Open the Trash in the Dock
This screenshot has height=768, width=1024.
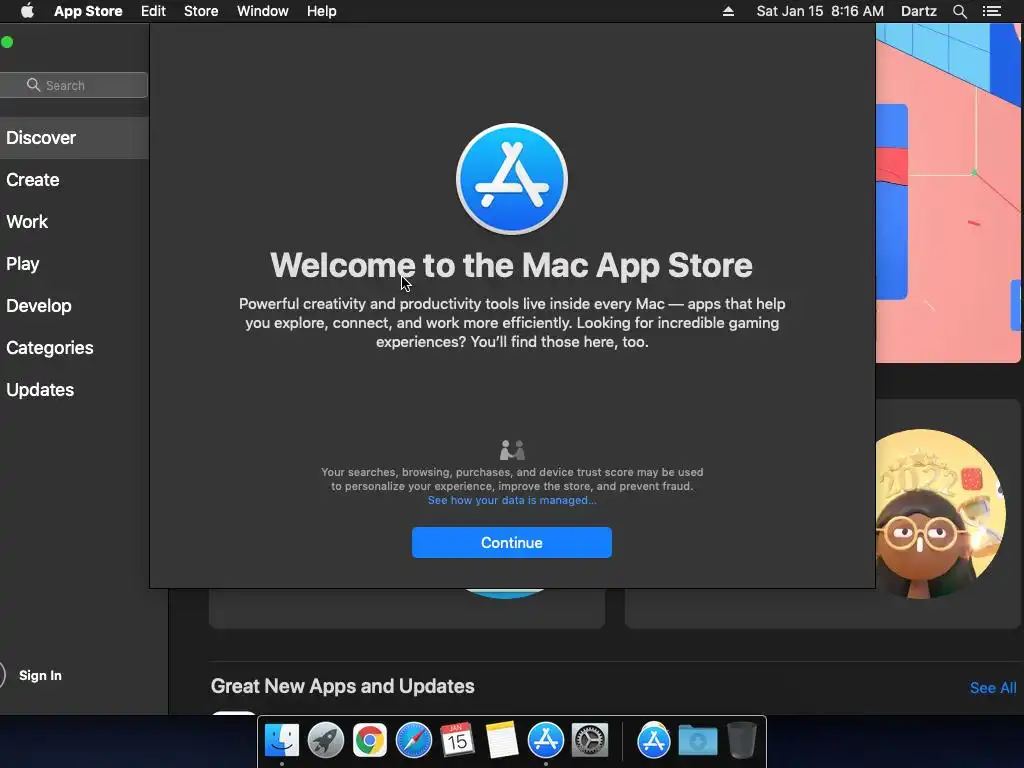pos(741,741)
